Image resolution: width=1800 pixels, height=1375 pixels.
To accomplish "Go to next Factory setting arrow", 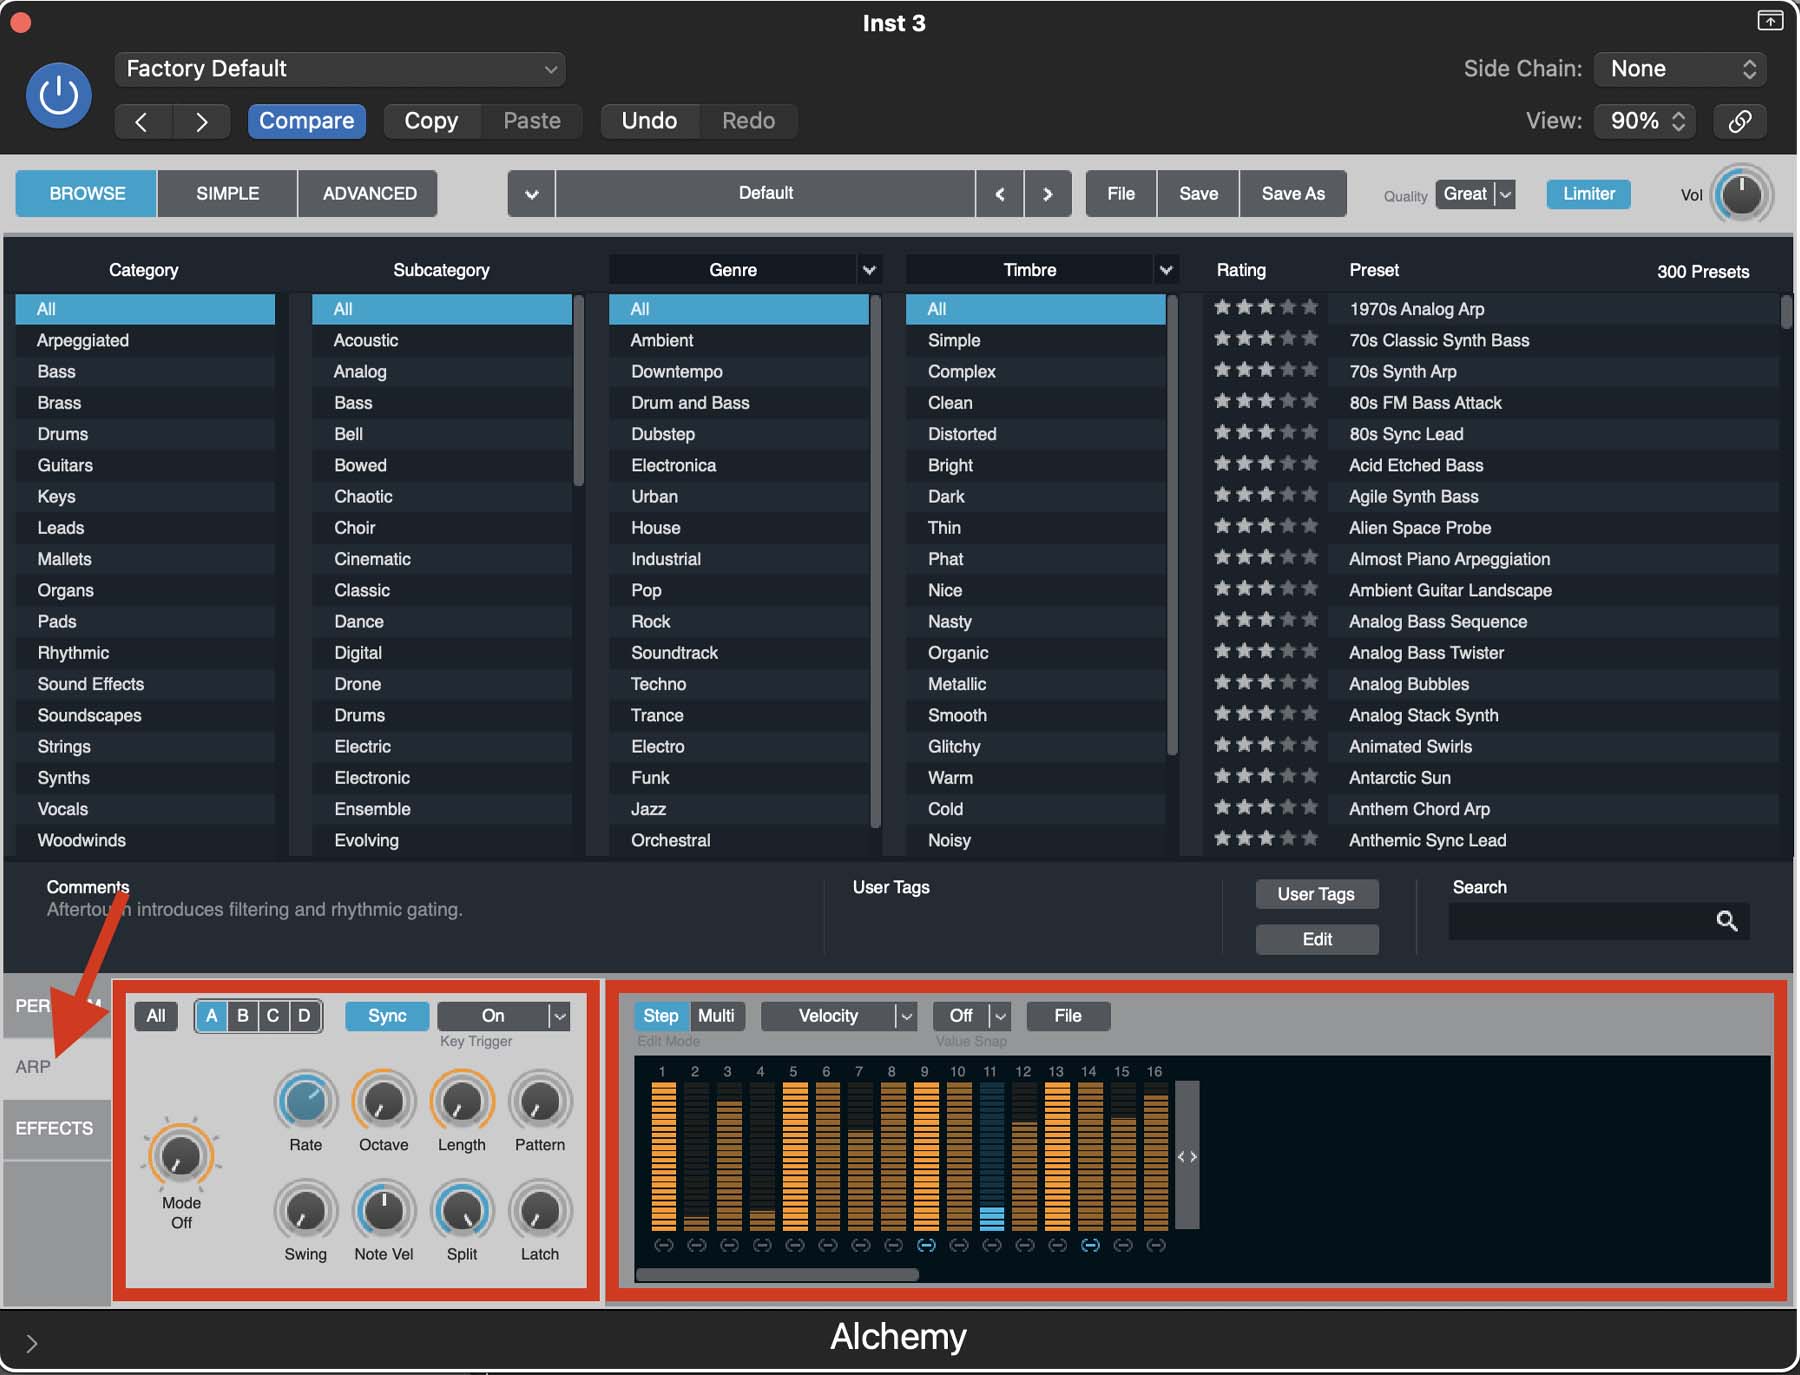I will [x=201, y=122].
